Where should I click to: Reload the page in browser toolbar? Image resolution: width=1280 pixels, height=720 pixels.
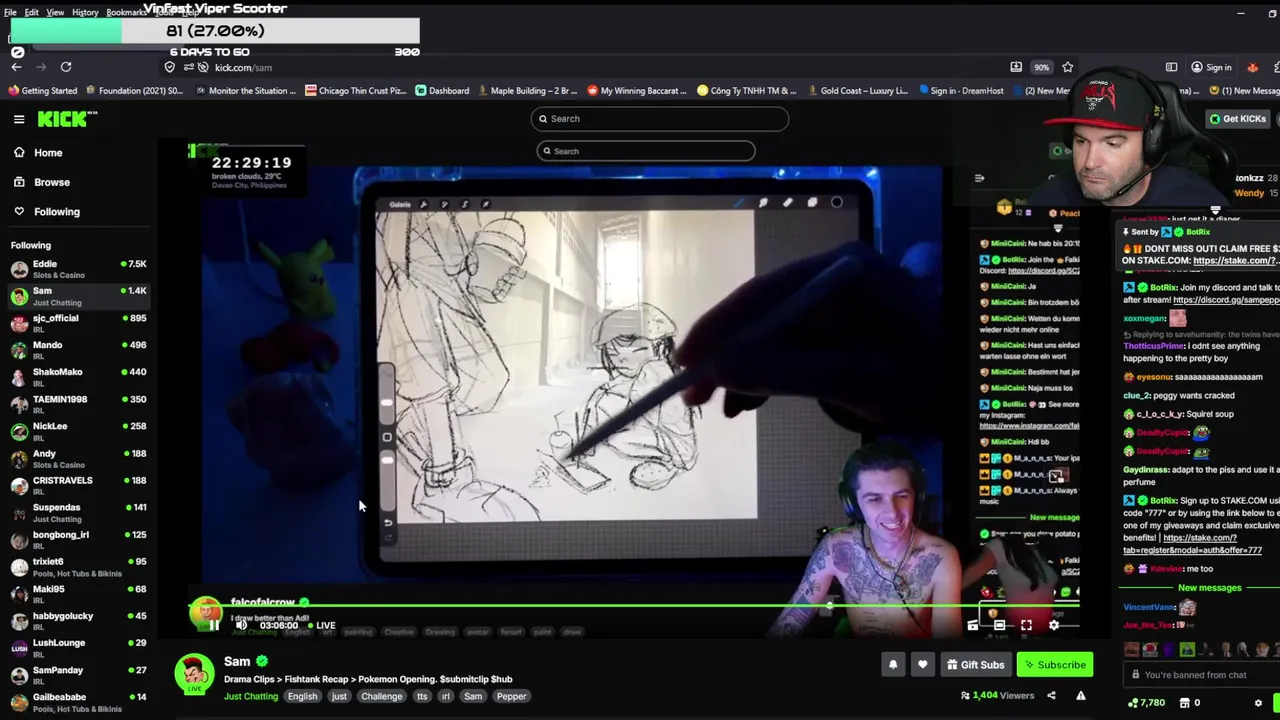click(66, 67)
